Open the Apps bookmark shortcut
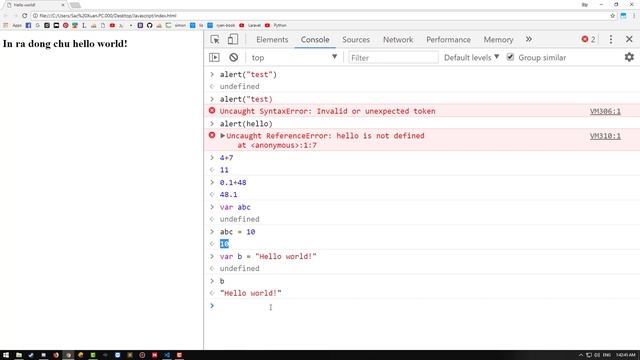Viewport: 640px width, 360px height. coord(13,25)
